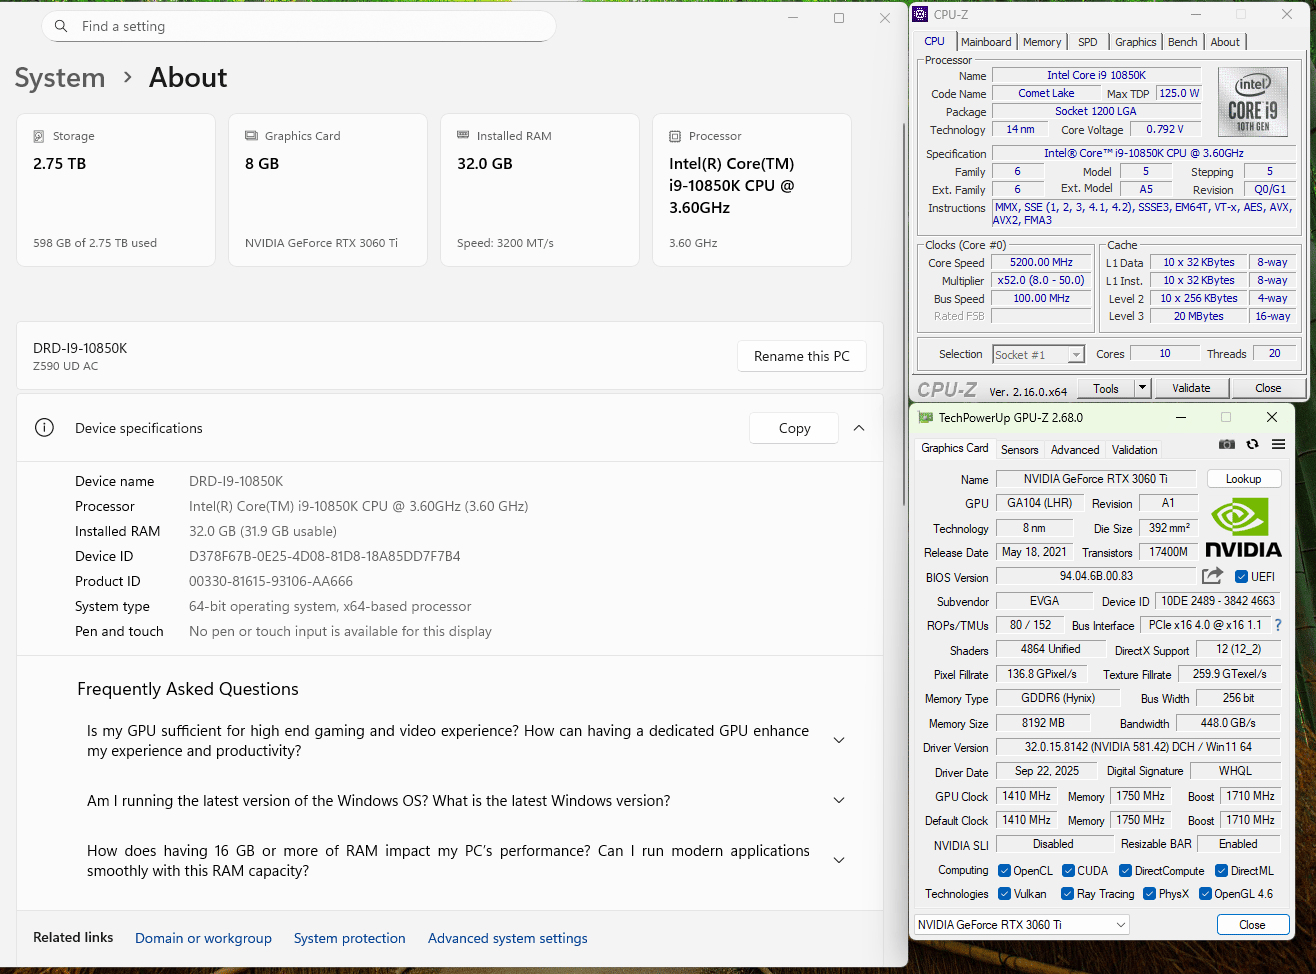The height and width of the screenshot is (974, 1316).
Task: Collapse the Device specifications section chevron
Action: click(x=859, y=428)
